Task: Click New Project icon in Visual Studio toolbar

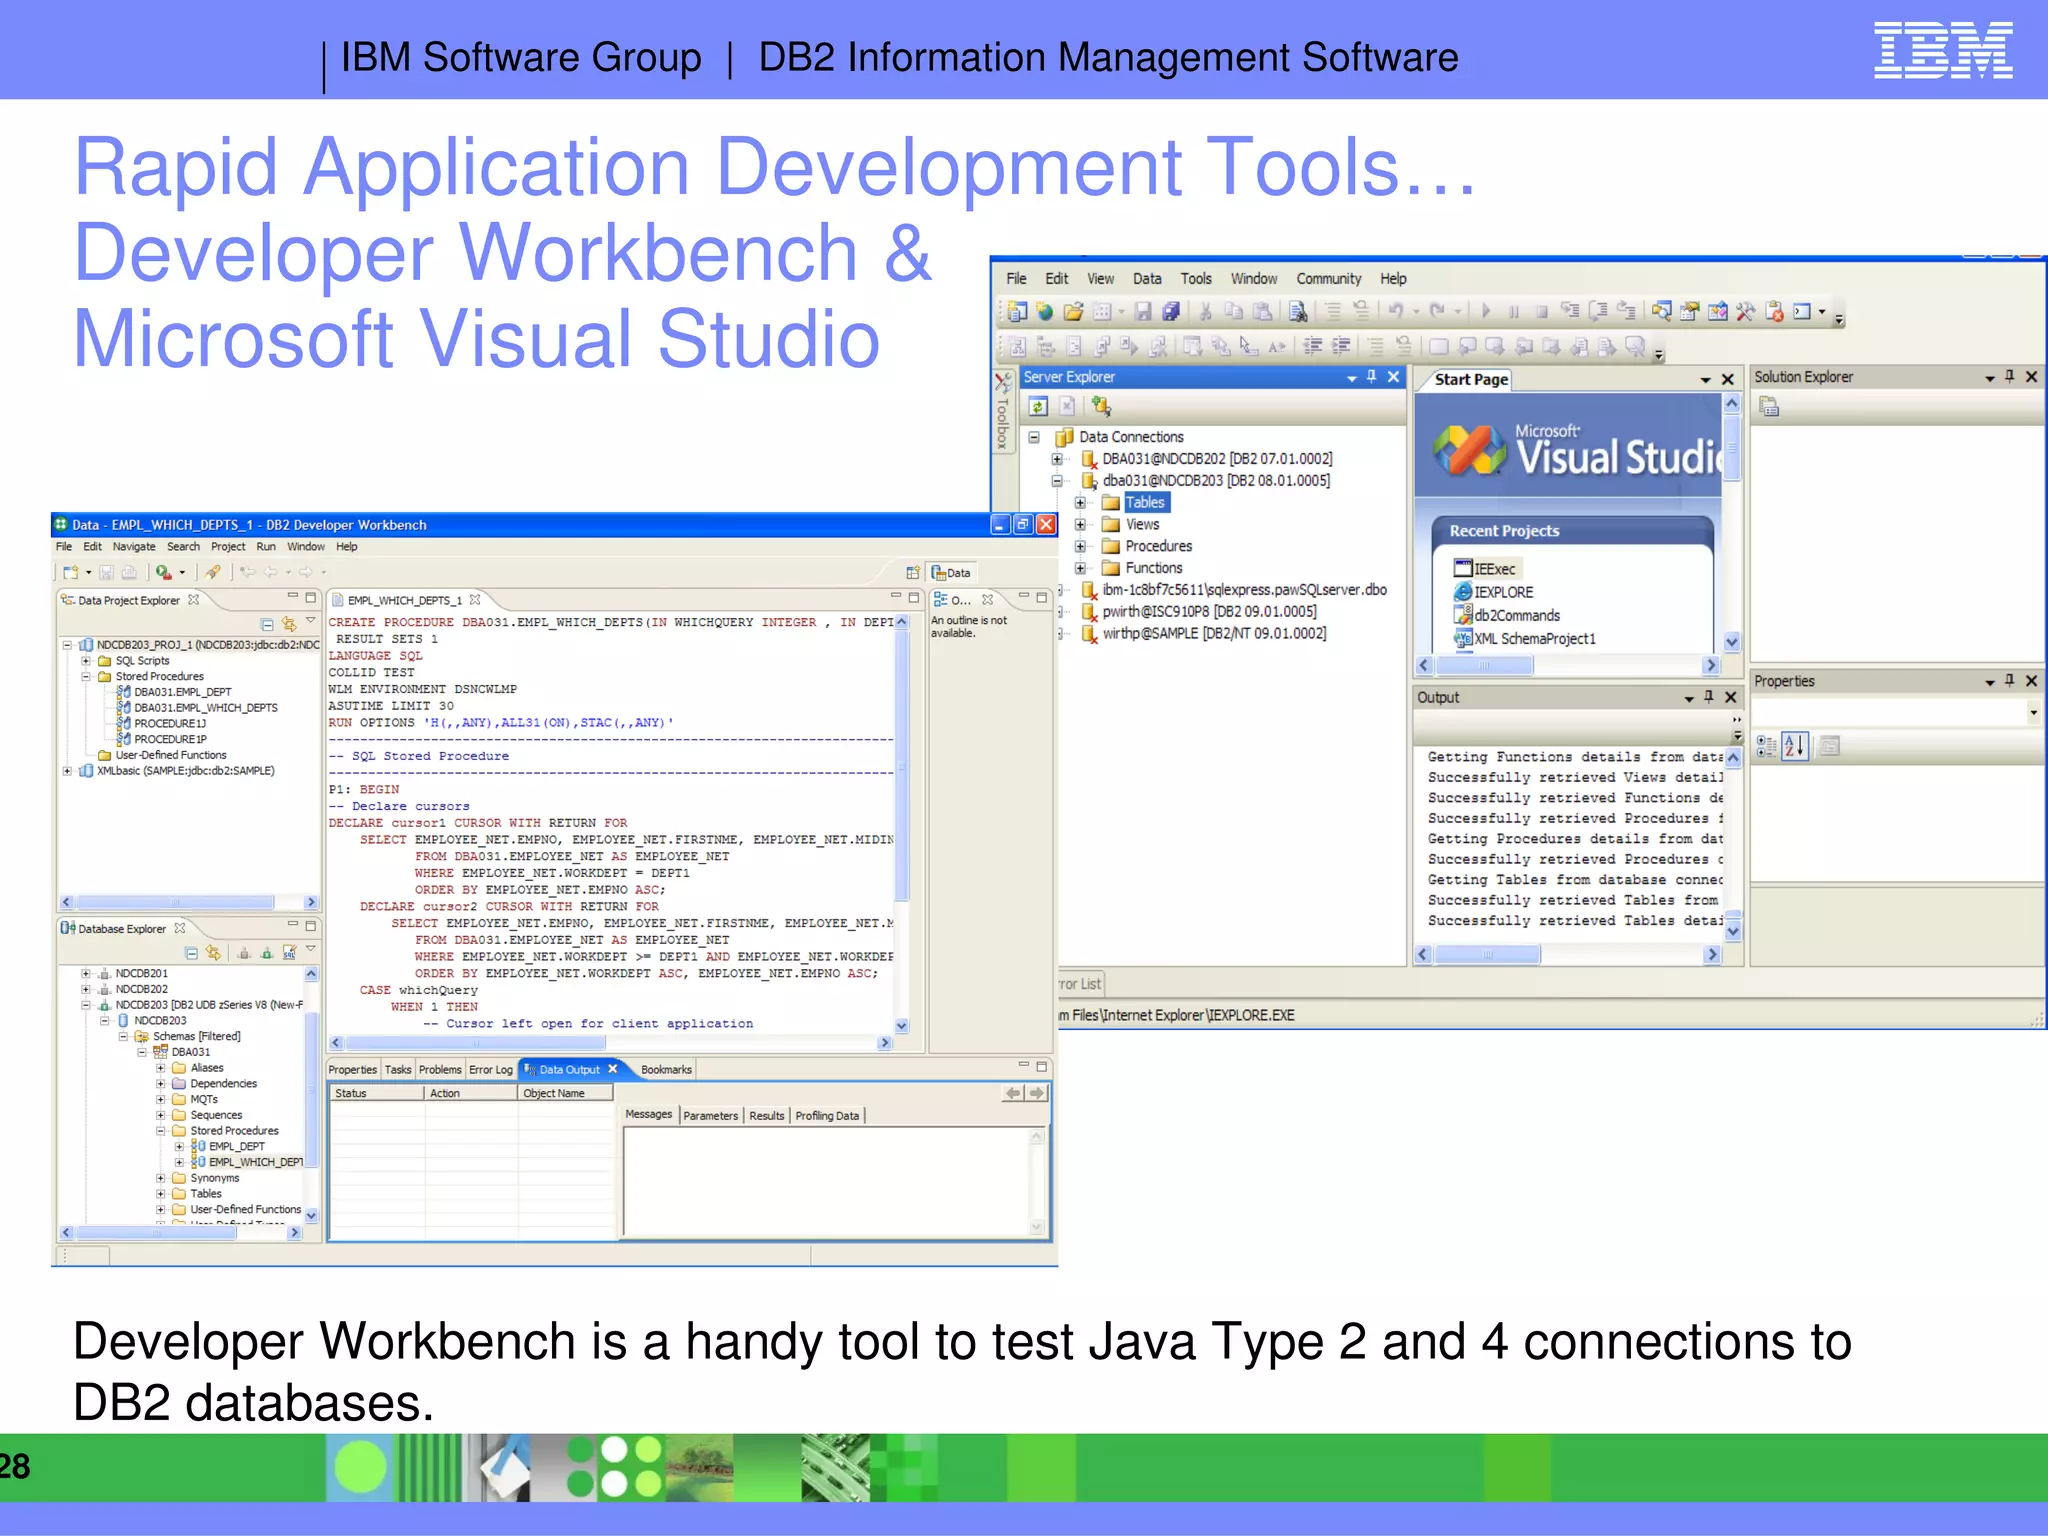Action: point(1017,312)
